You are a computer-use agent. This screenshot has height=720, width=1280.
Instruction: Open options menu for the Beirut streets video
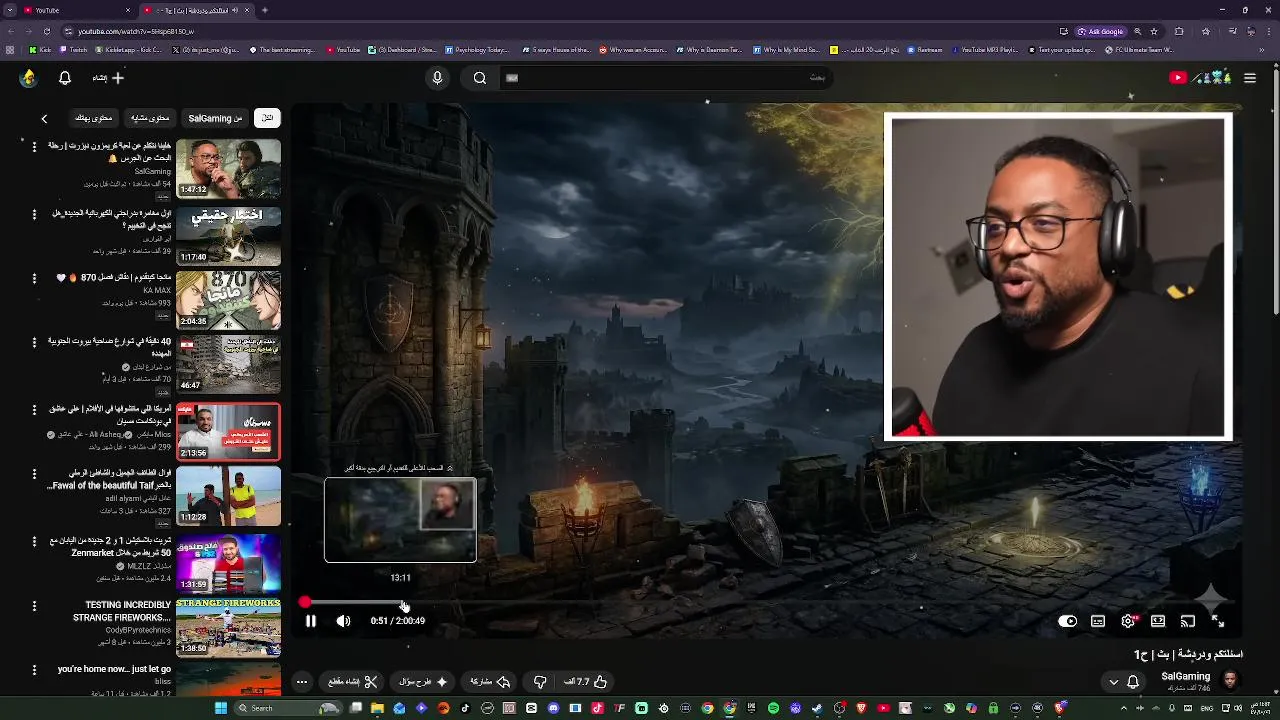click(x=34, y=345)
